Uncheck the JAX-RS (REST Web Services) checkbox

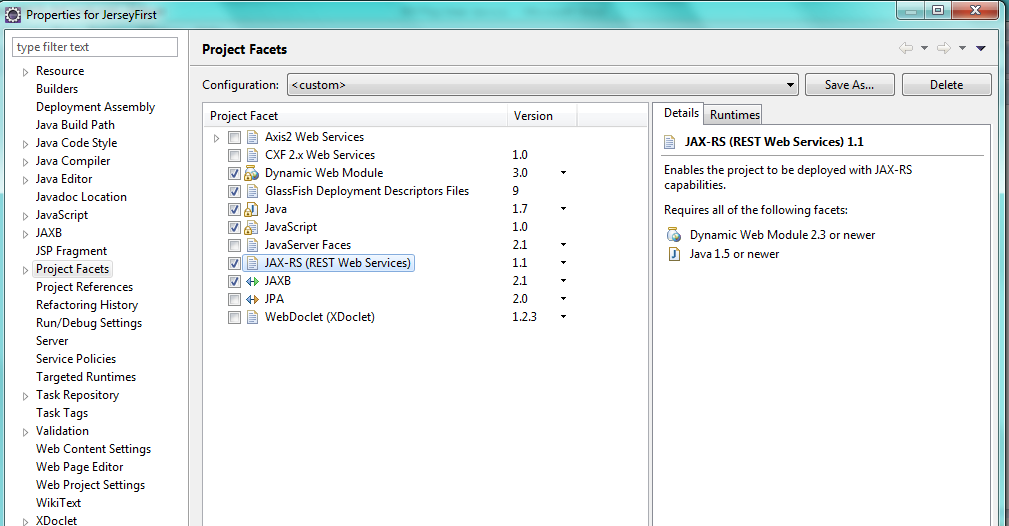pyautogui.click(x=234, y=263)
